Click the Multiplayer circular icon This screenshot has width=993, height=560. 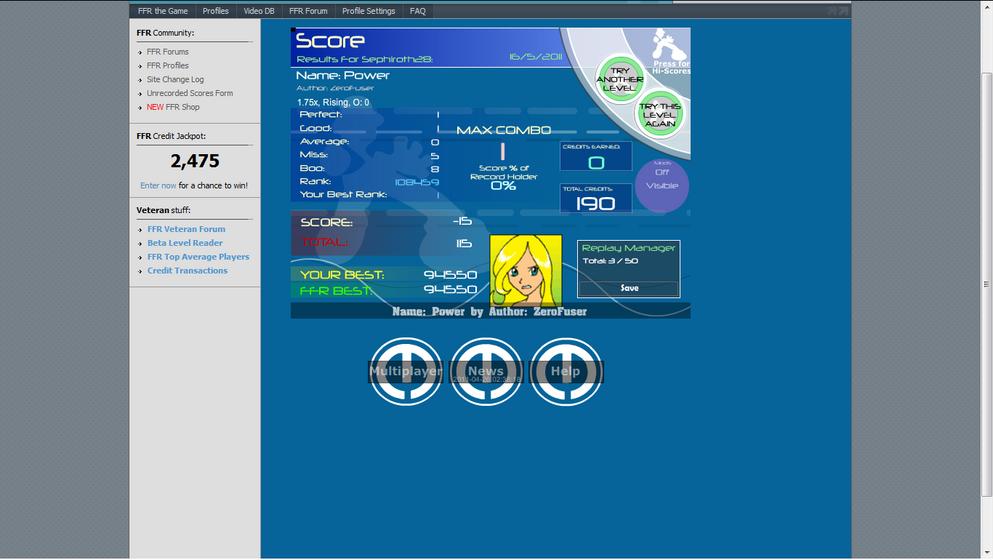[405, 371]
